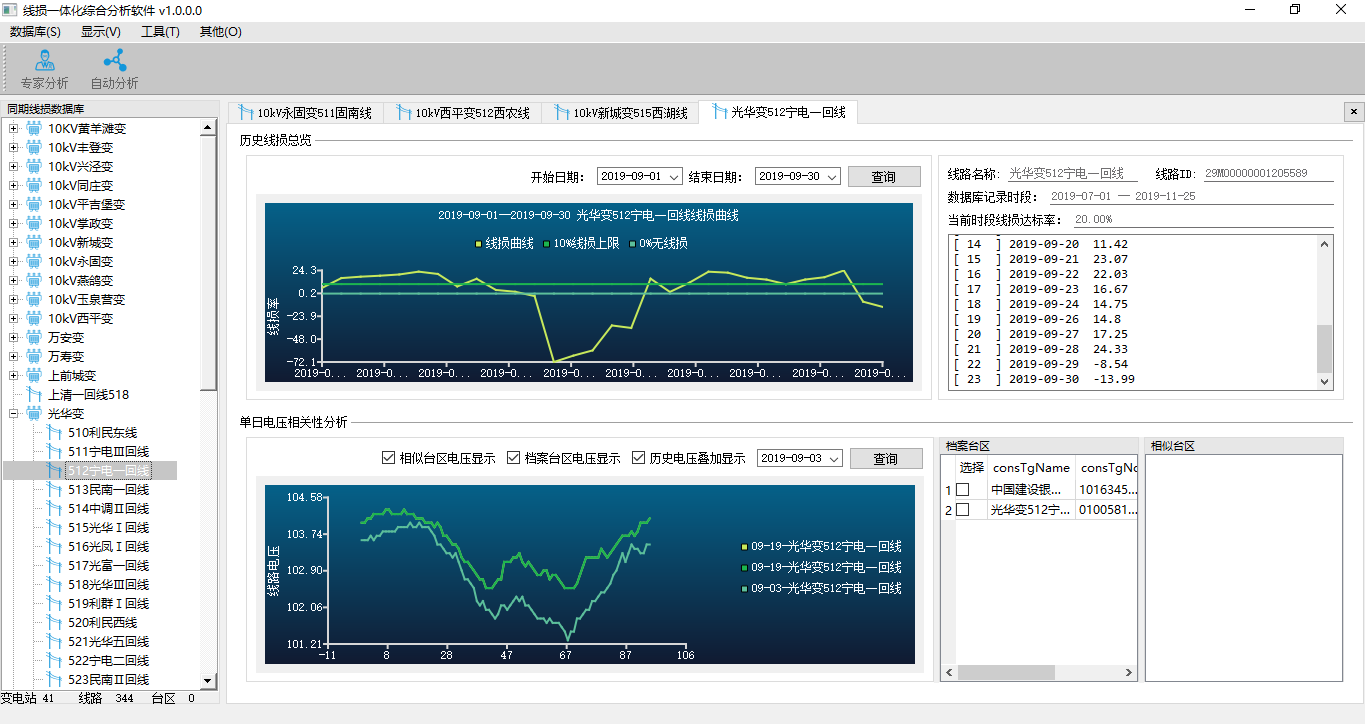Click the substation icon beside 10KV黄羊滩变
This screenshot has height=724, width=1365.
pos(34,128)
